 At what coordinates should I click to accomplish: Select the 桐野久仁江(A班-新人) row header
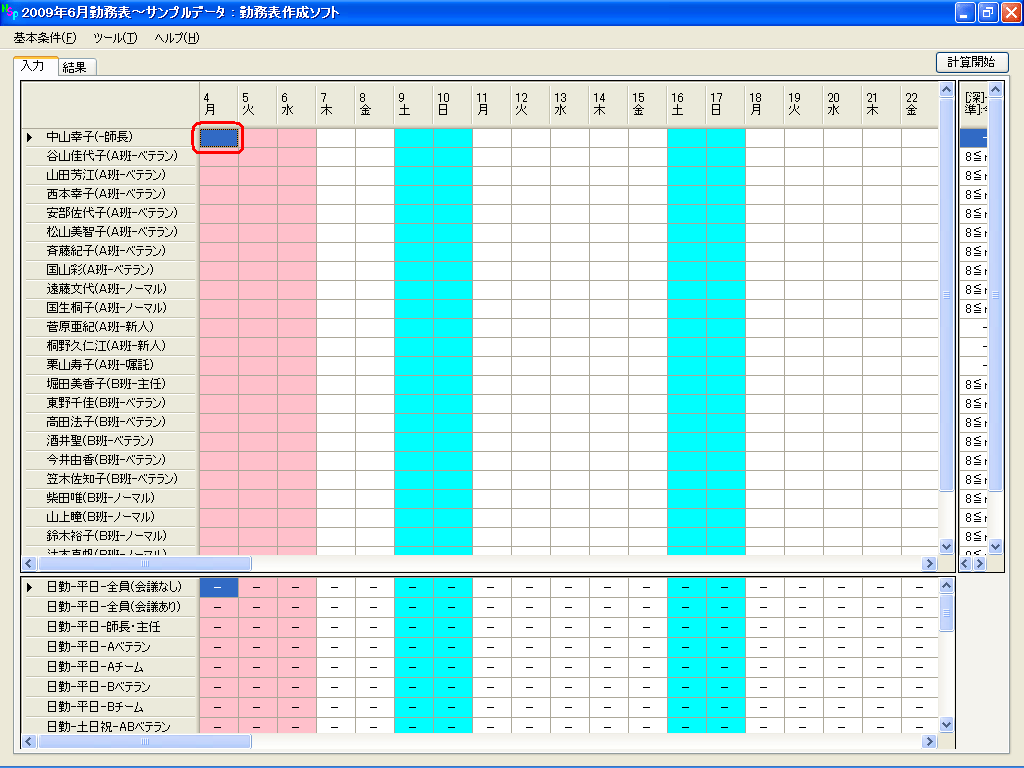[x=110, y=345]
